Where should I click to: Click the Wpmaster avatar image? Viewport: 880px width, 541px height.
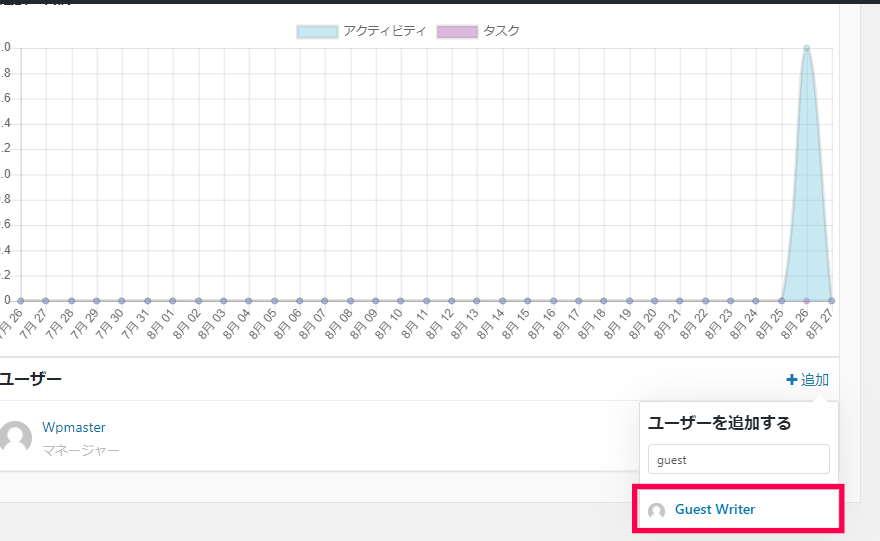click(x=15, y=437)
